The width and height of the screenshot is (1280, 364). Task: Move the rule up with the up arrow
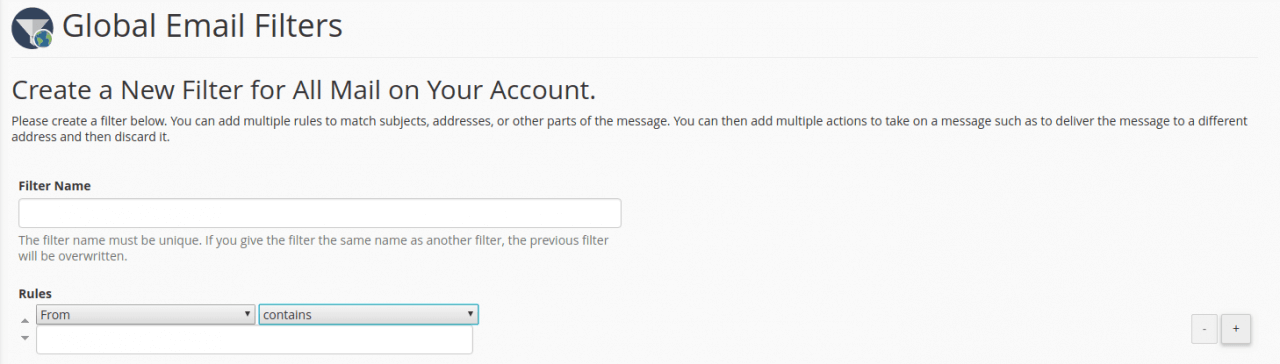tap(25, 319)
